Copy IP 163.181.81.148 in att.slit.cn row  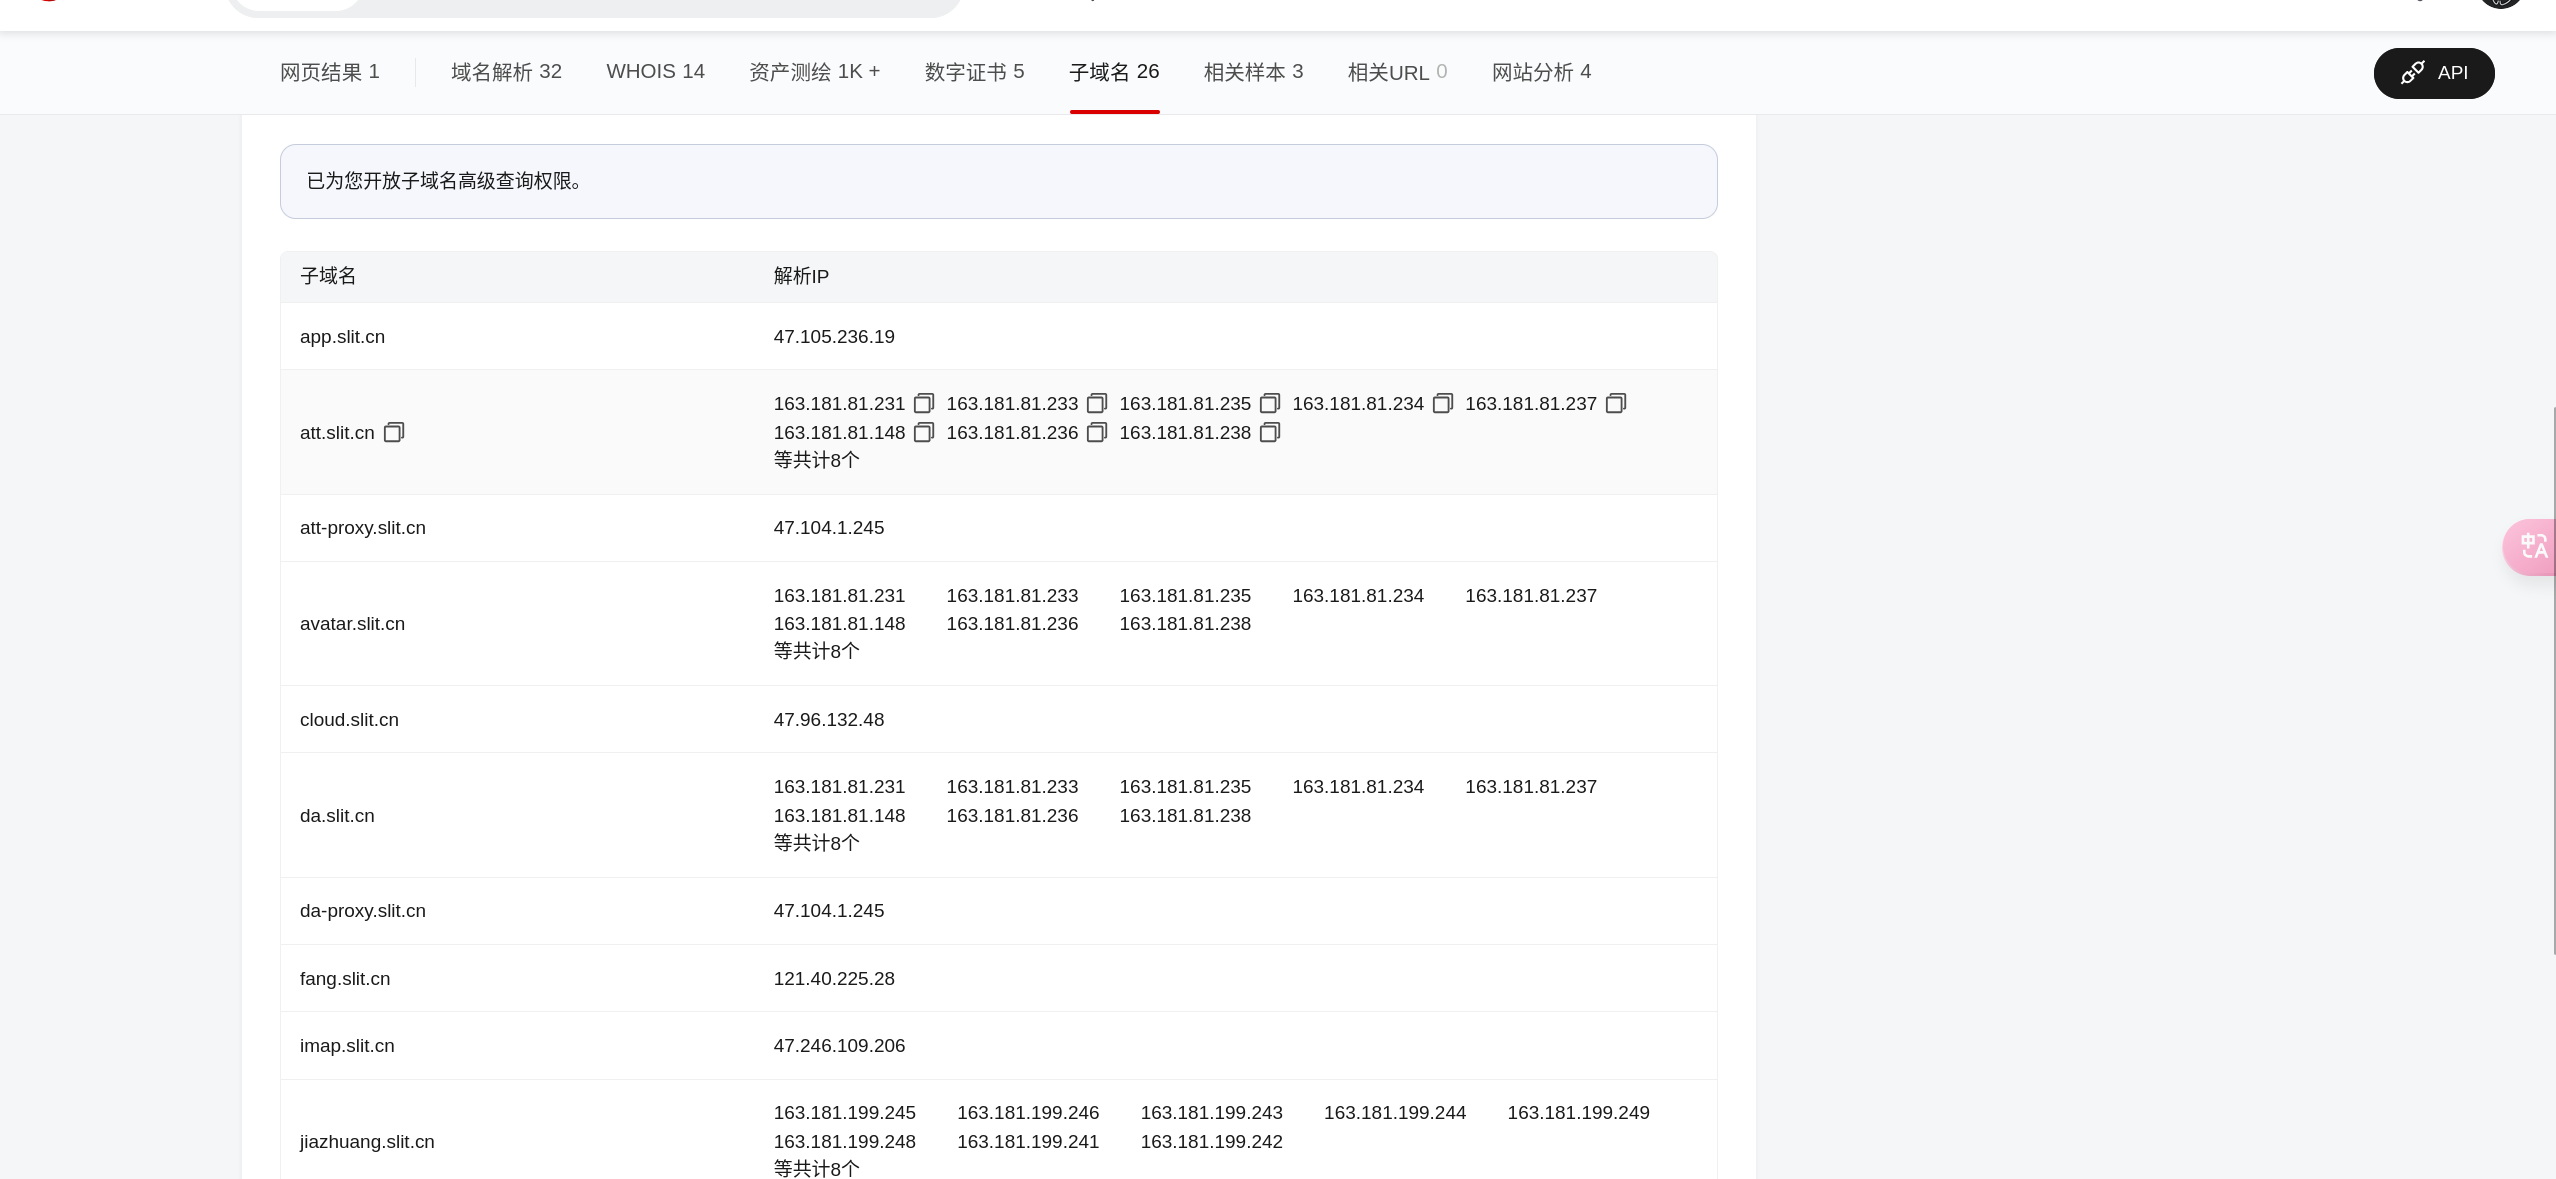[924, 432]
